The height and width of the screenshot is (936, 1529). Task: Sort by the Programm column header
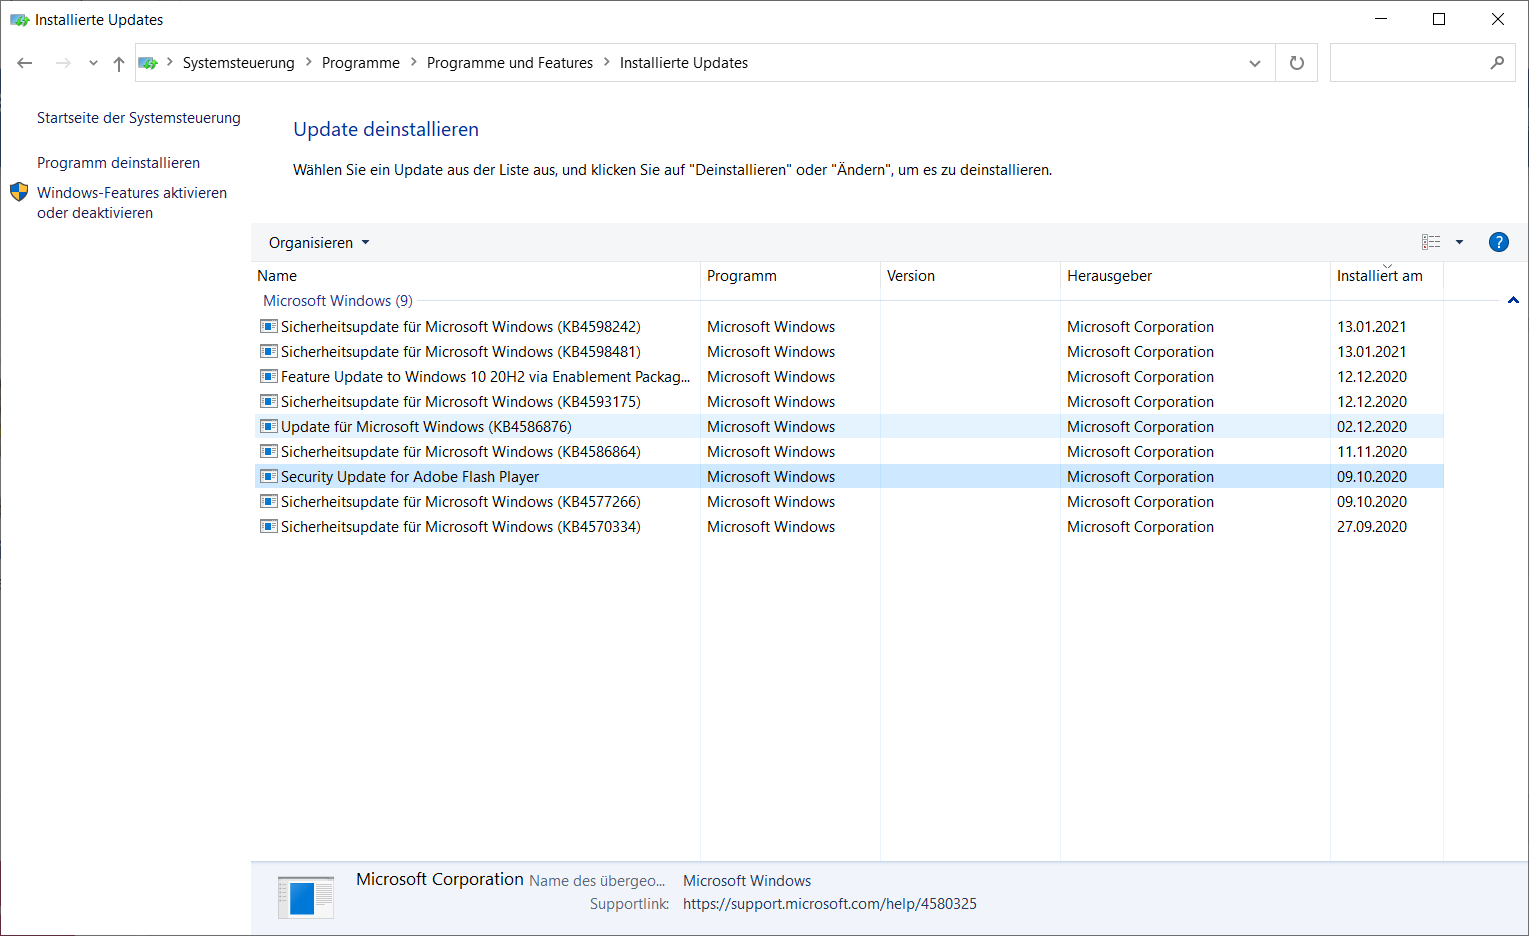(x=790, y=276)
